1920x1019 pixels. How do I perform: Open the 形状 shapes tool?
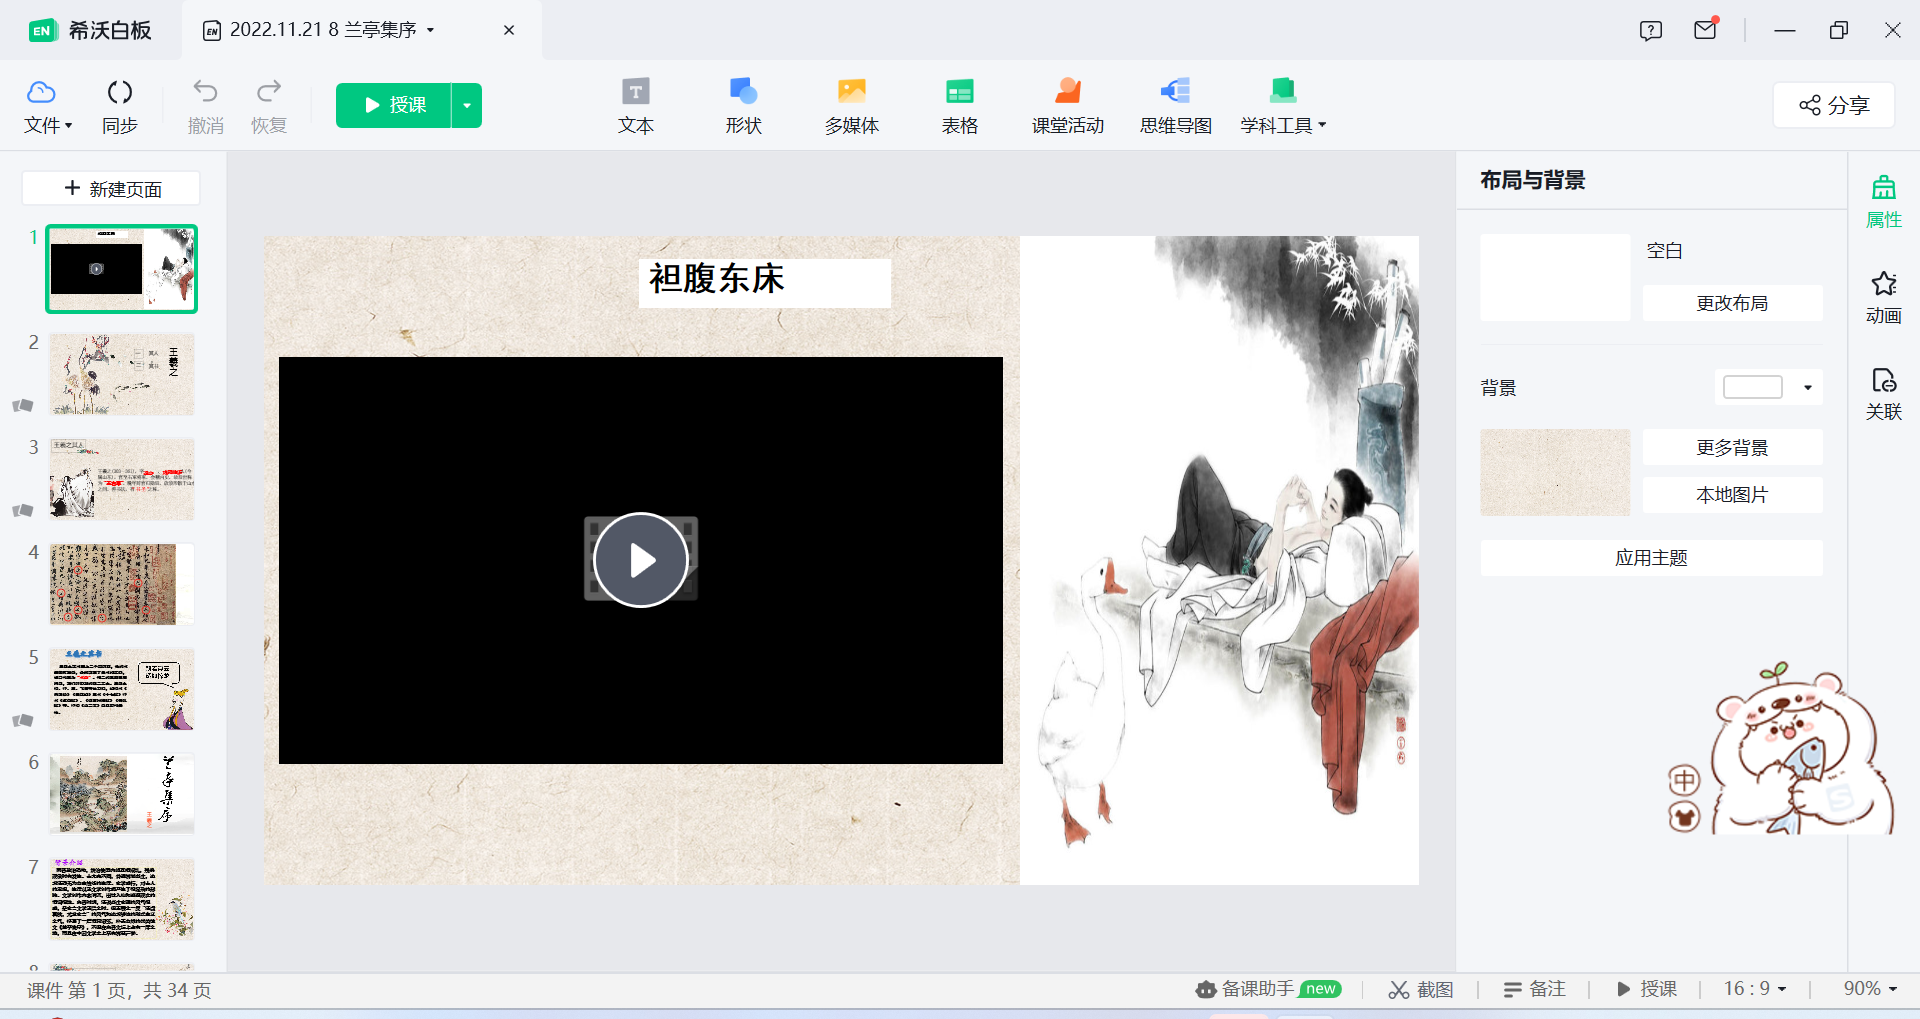[744, 106]
